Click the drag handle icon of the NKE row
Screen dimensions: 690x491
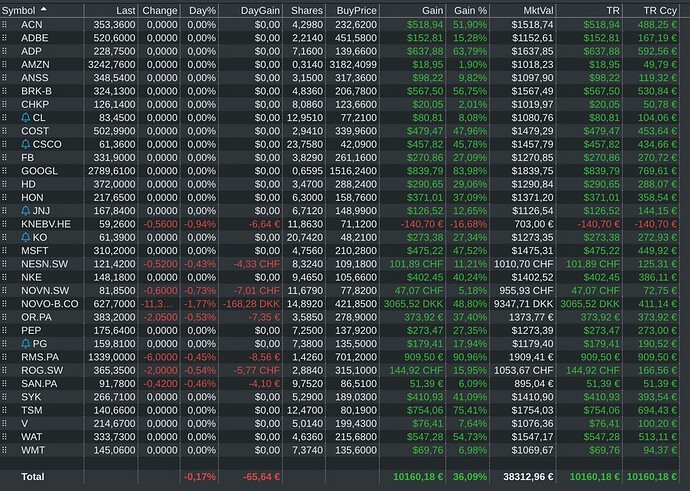pyautogui.click(x=4, y=277)
